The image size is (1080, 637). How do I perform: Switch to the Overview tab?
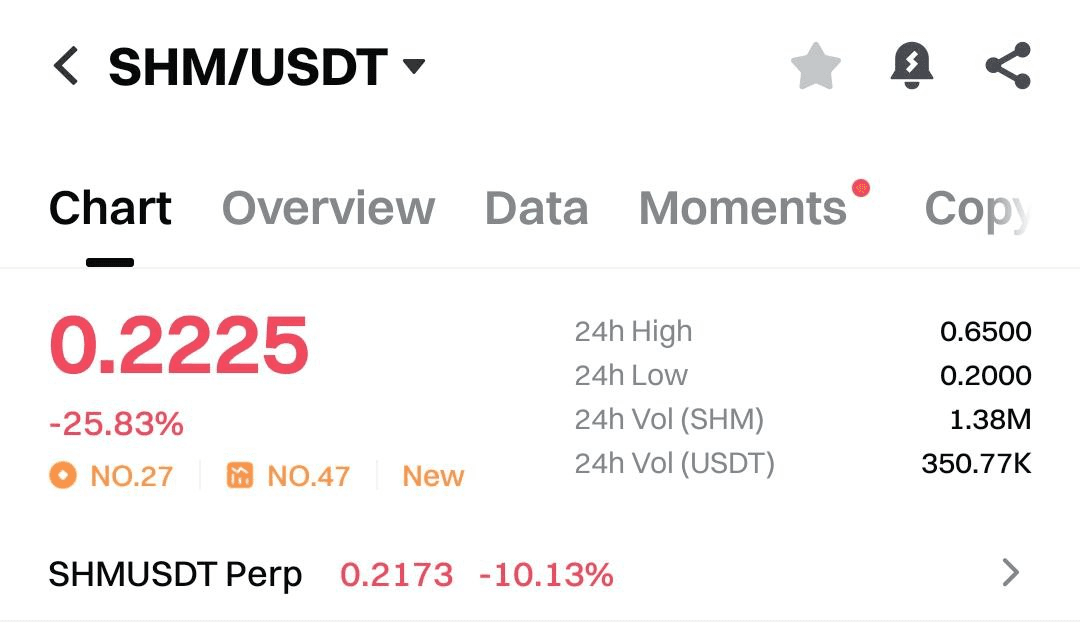click(x=328, y=208)
